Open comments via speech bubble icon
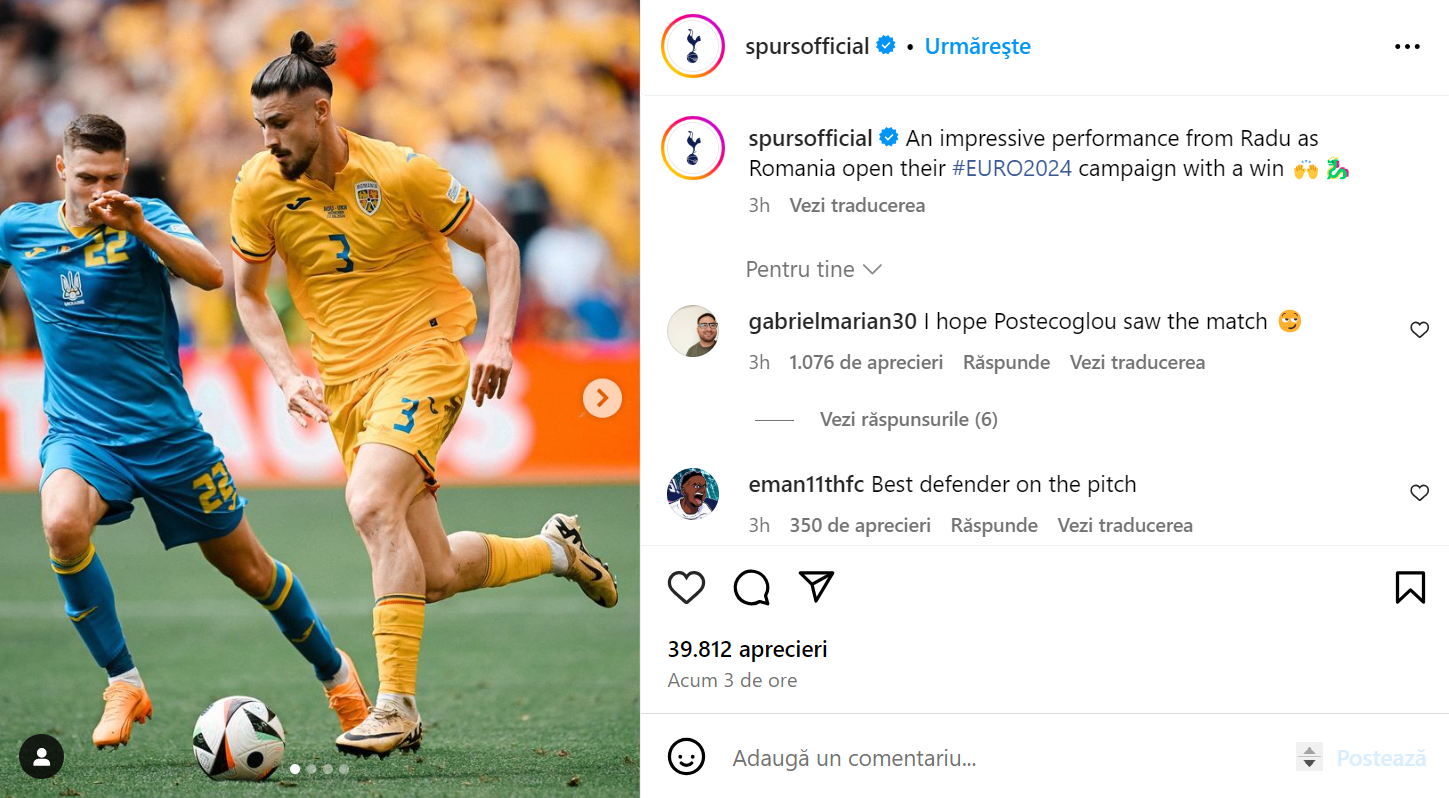This screenshot has width=1449, height=798. [x=751, y=588]
